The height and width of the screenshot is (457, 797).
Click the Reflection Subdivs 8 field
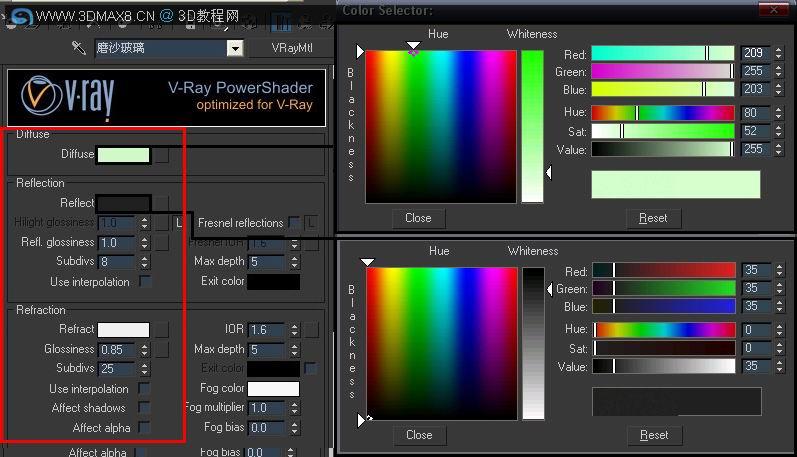pos(117,262)
